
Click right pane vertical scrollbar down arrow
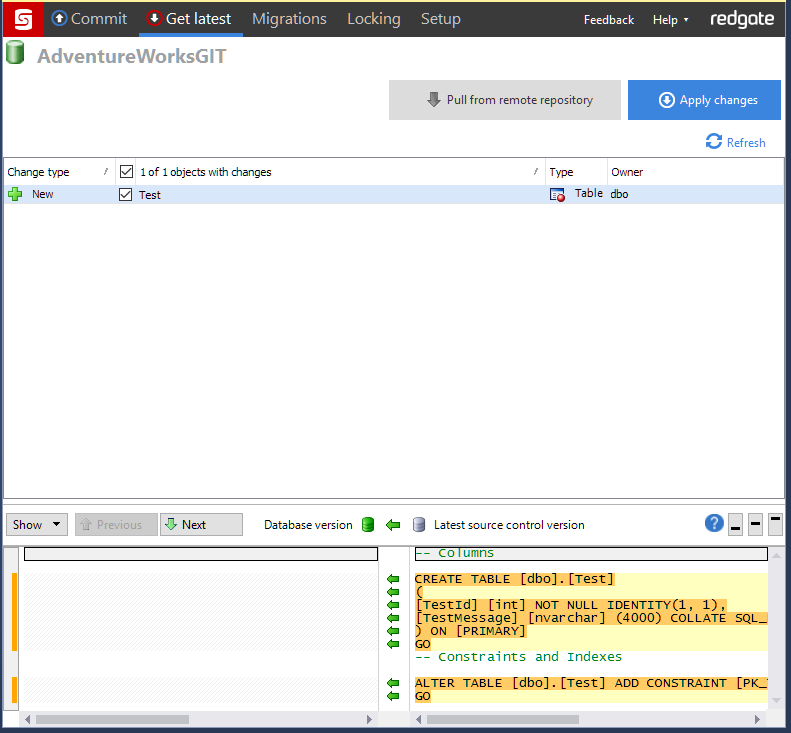click(x=776, y=700)
